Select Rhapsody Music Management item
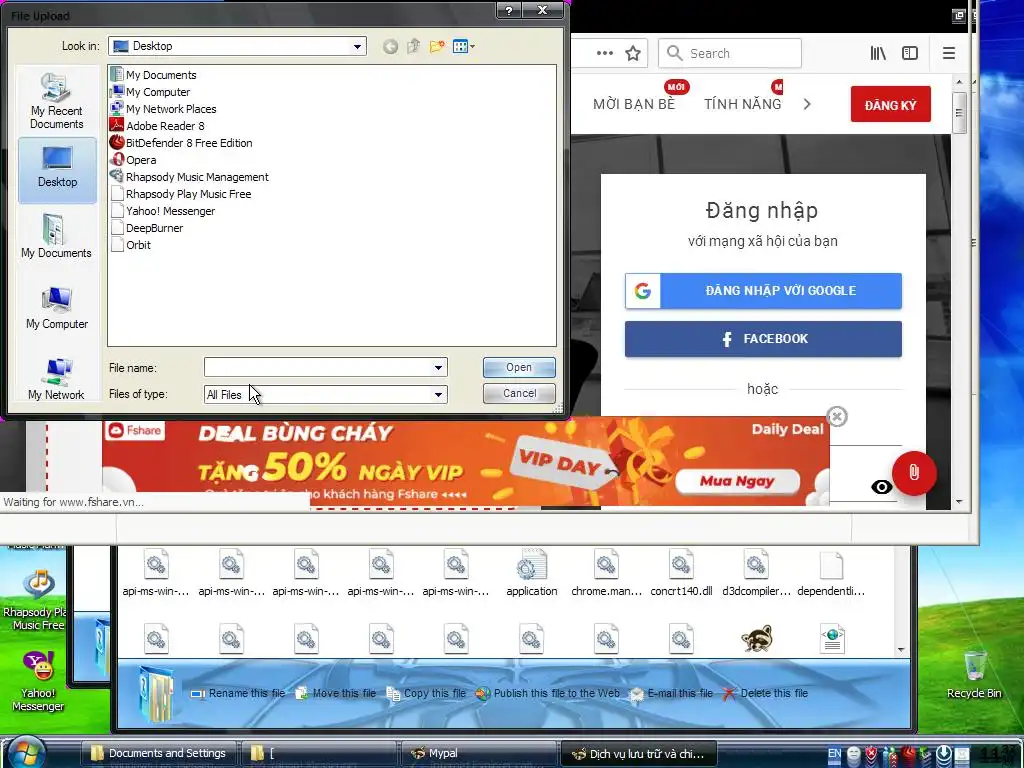 click(190, 177)
